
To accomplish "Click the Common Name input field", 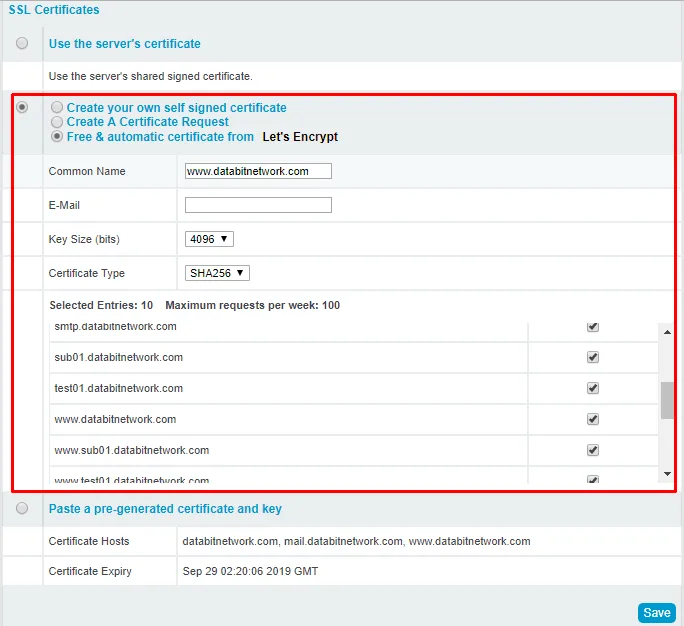I will tap(258, 171).
